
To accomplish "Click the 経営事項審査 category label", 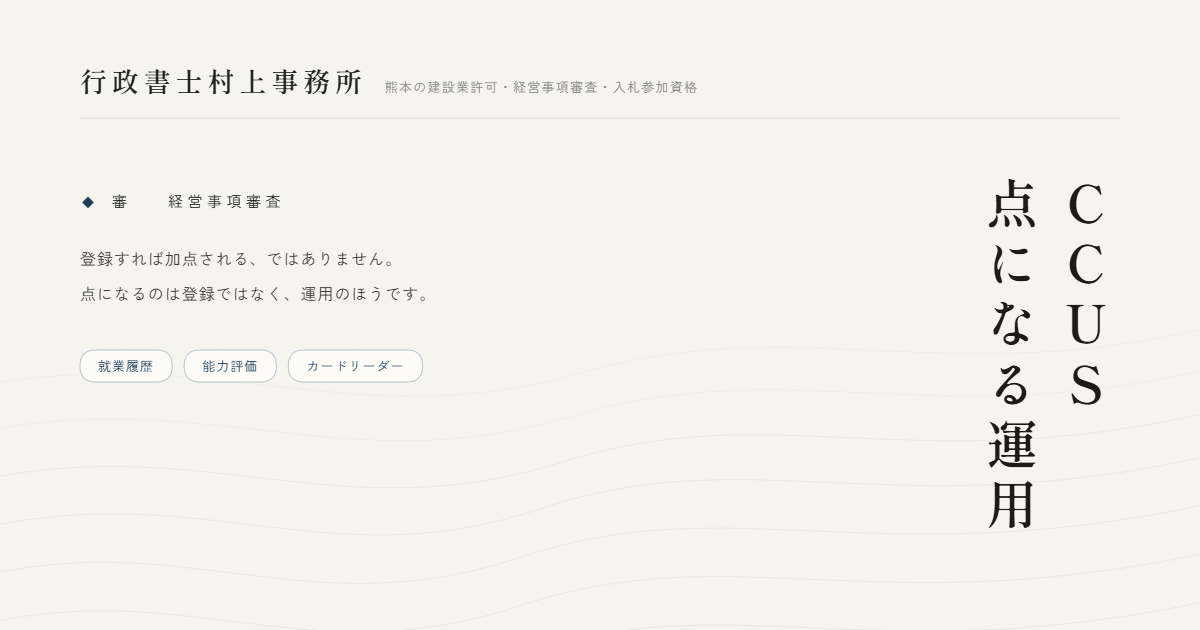I will [225, 202].
